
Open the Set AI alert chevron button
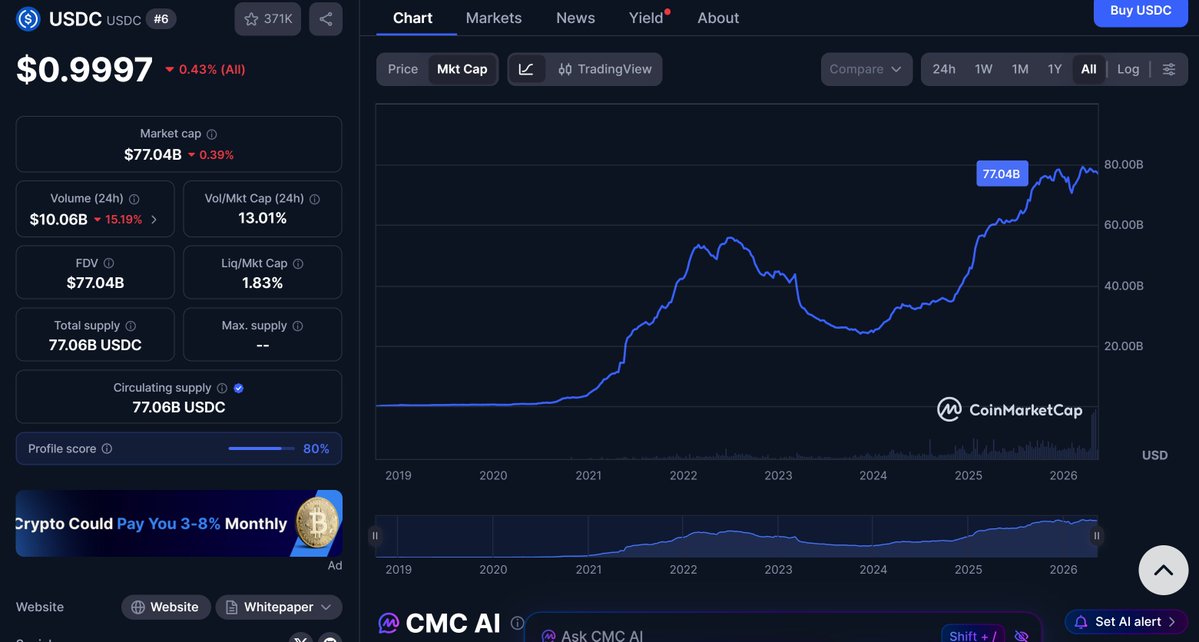(1126, 622)
